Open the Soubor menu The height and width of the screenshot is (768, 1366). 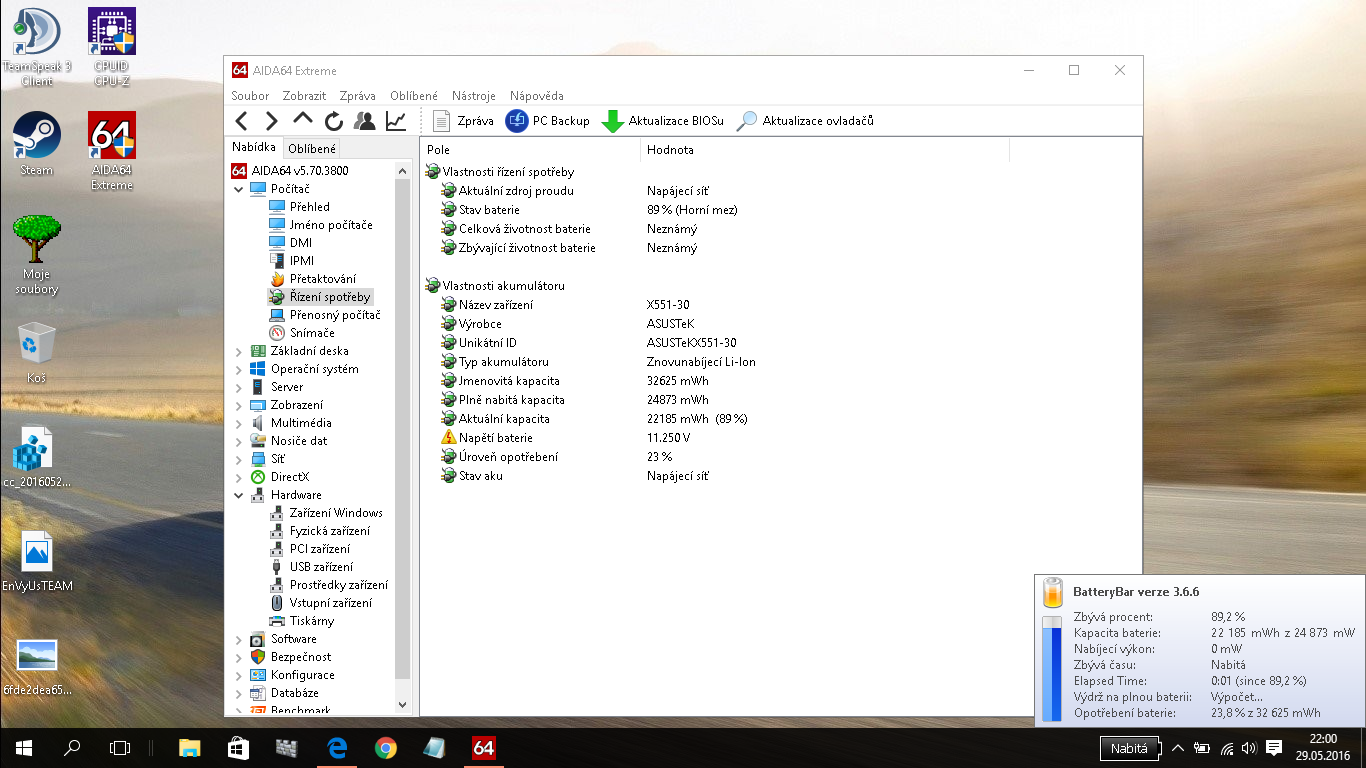pos(250,96)
